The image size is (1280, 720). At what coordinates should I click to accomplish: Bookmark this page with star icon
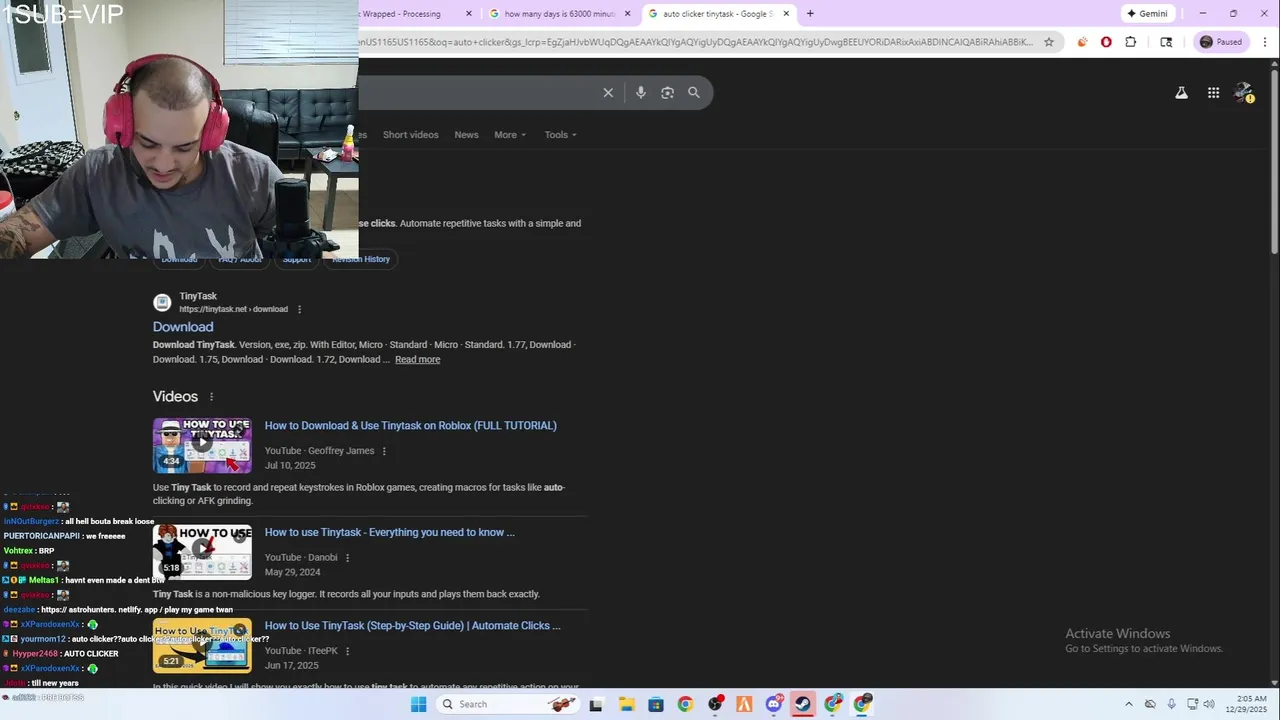tap(1049, 42)
